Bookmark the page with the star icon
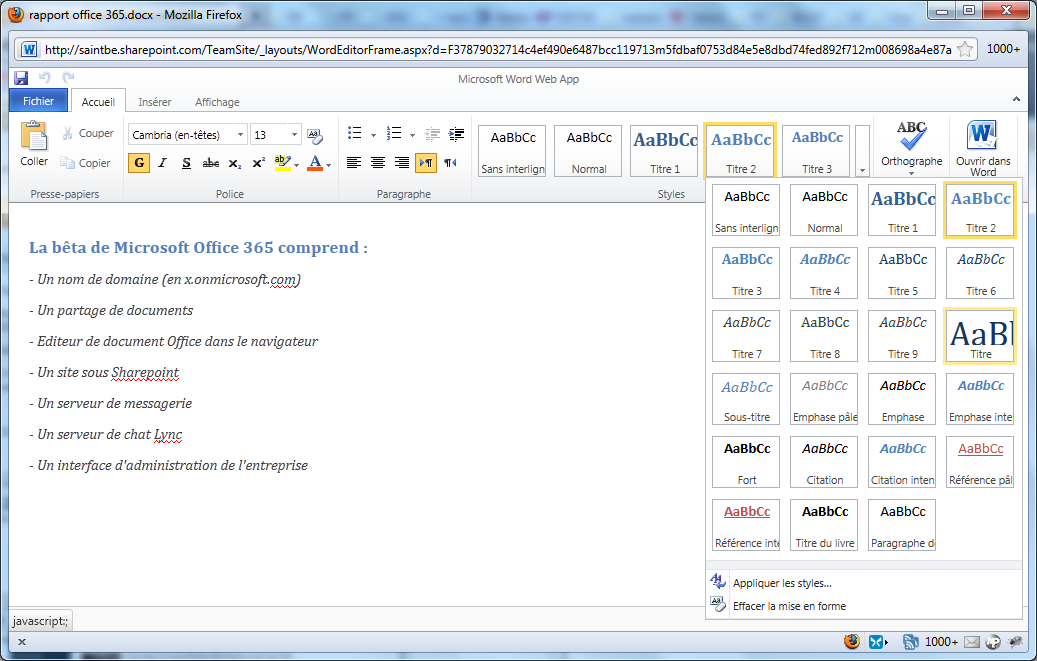The width and height of the screenshot is (1037, 661). (965, 49)
